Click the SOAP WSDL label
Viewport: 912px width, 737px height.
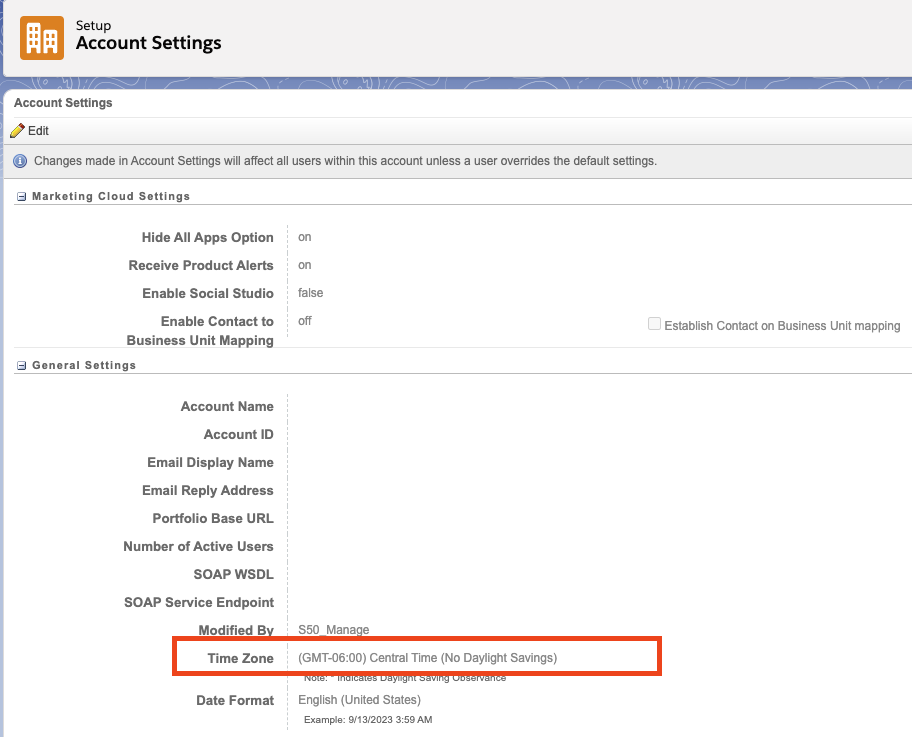pos(234,574)
